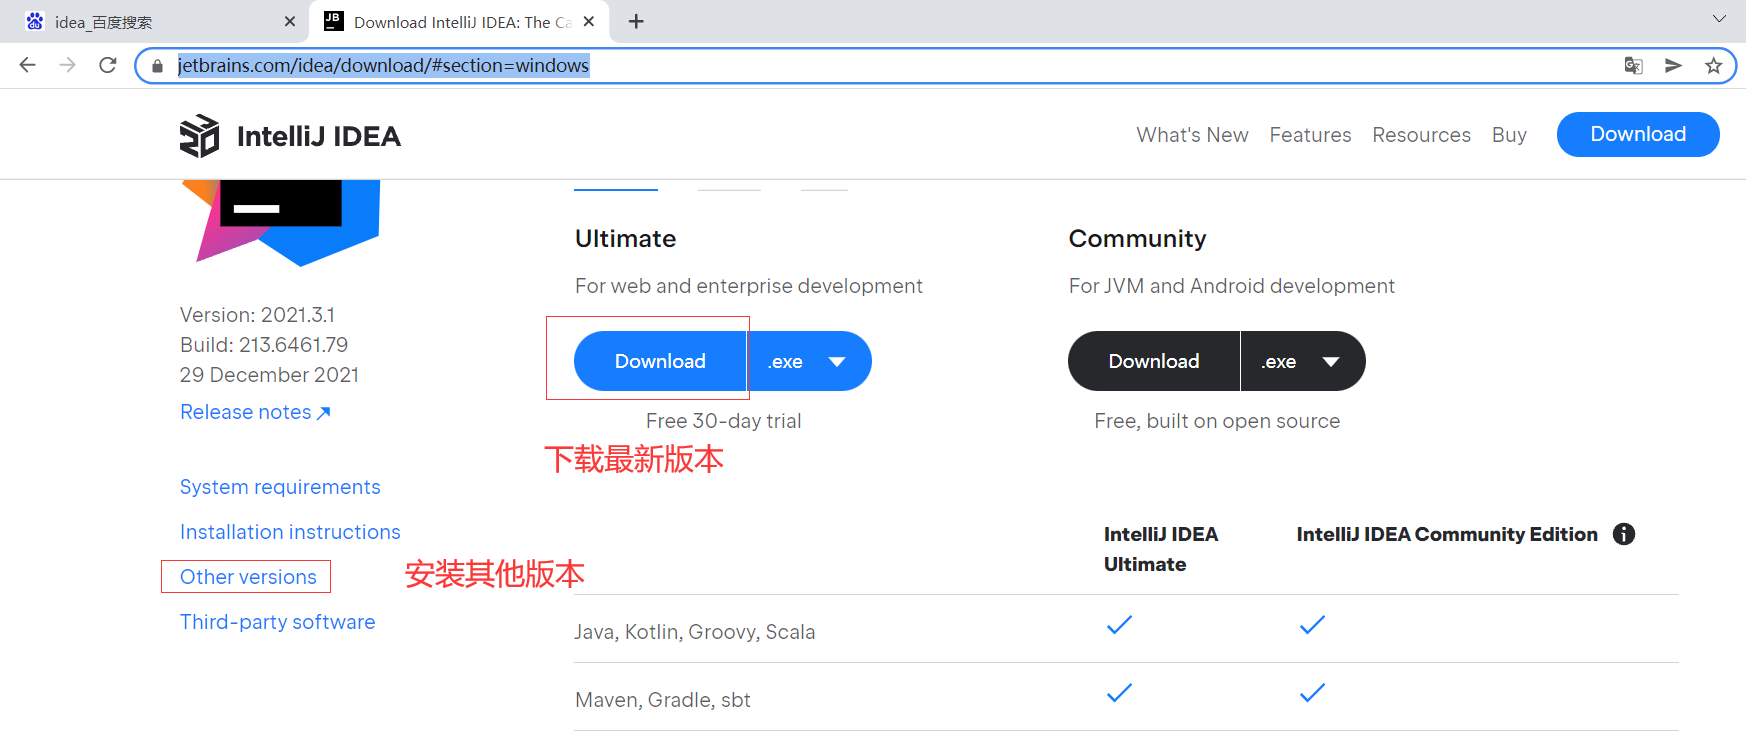The width and height of the screenshot is (1746, 733).
Task: Go back to previous page
Action: click(x=27, y=65)
